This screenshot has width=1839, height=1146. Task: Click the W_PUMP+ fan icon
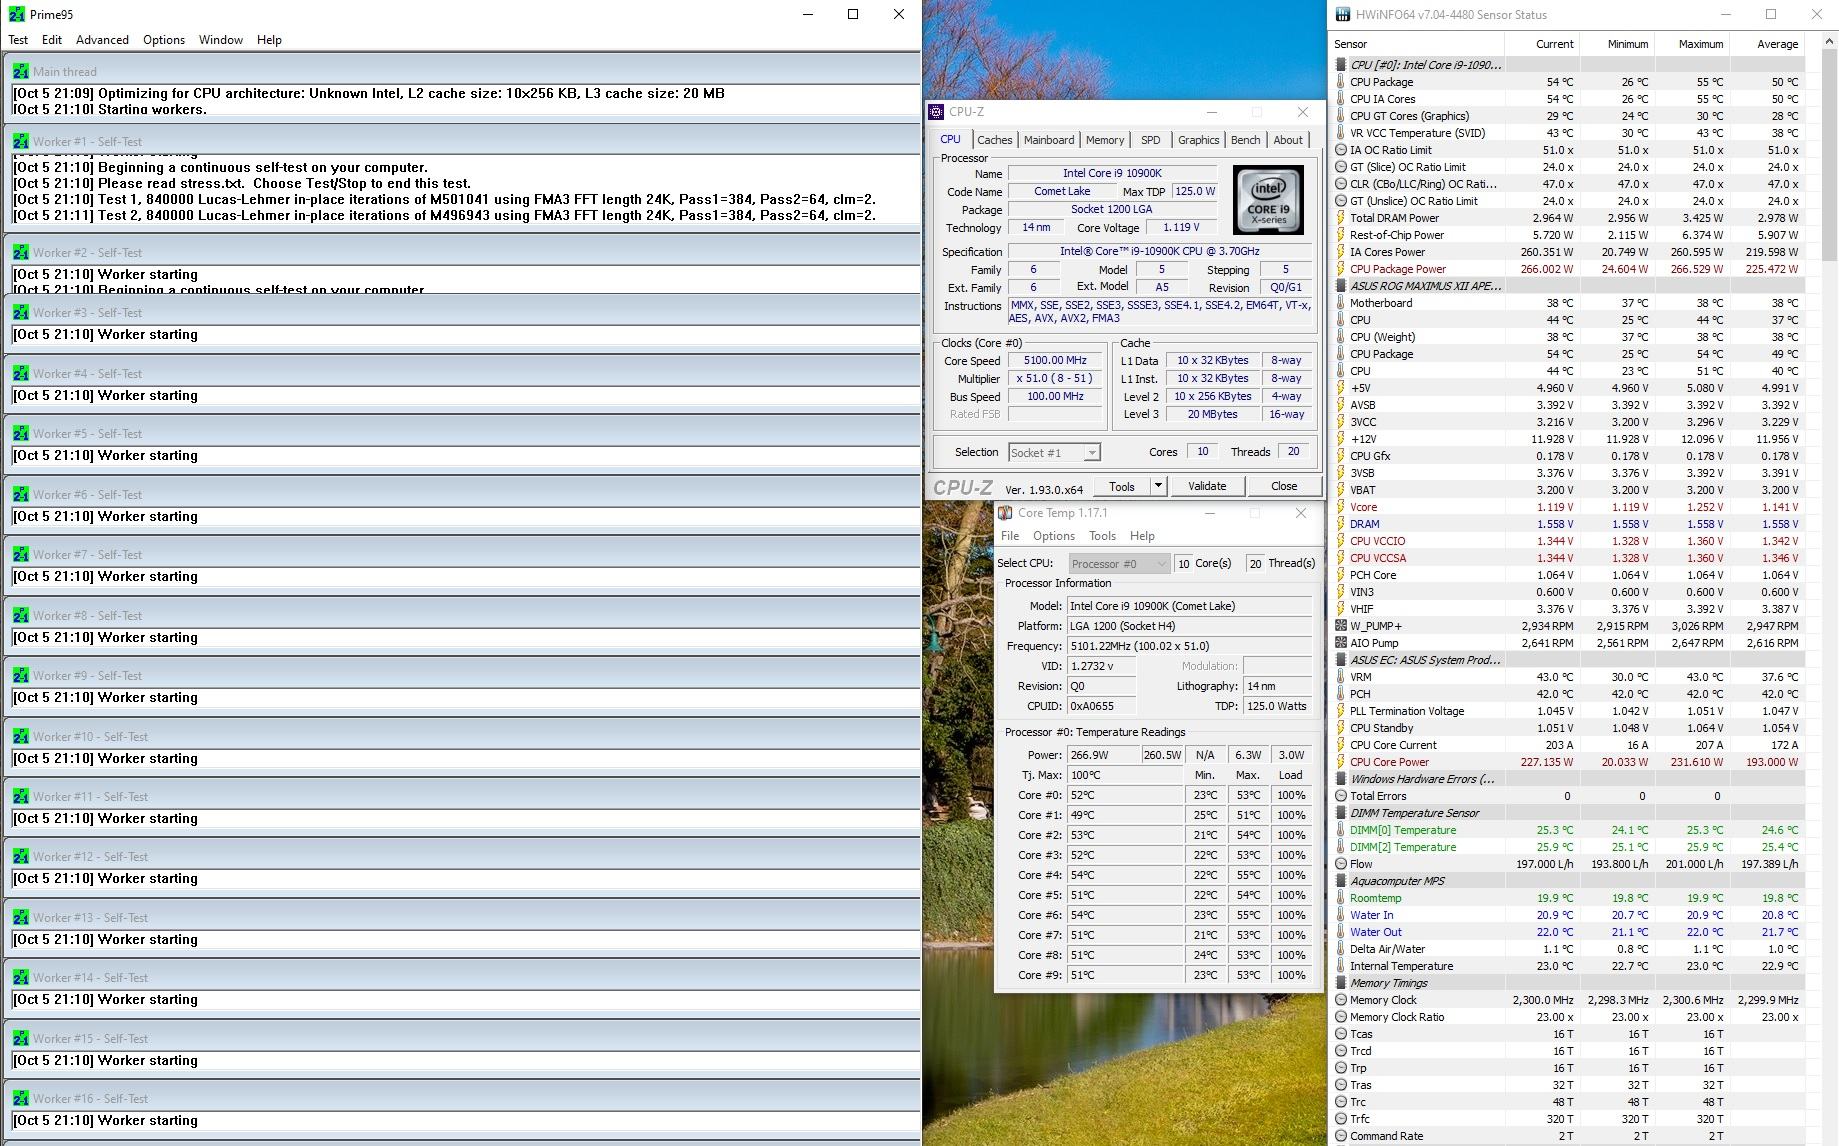click(1341, 626)
